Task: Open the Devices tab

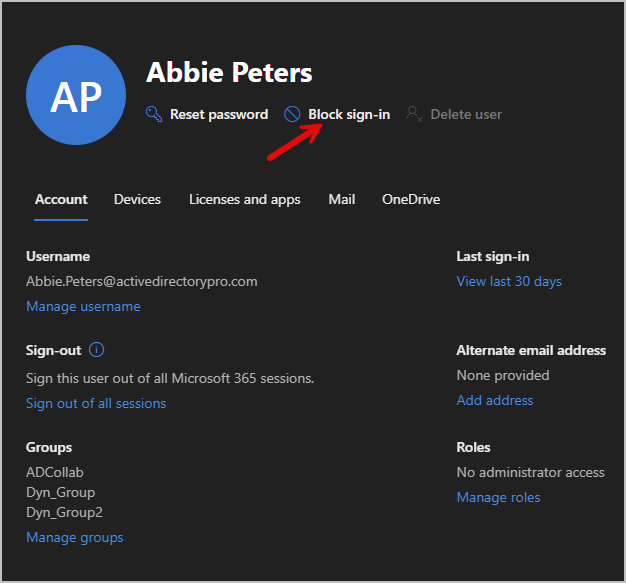Action: [137, 199]
